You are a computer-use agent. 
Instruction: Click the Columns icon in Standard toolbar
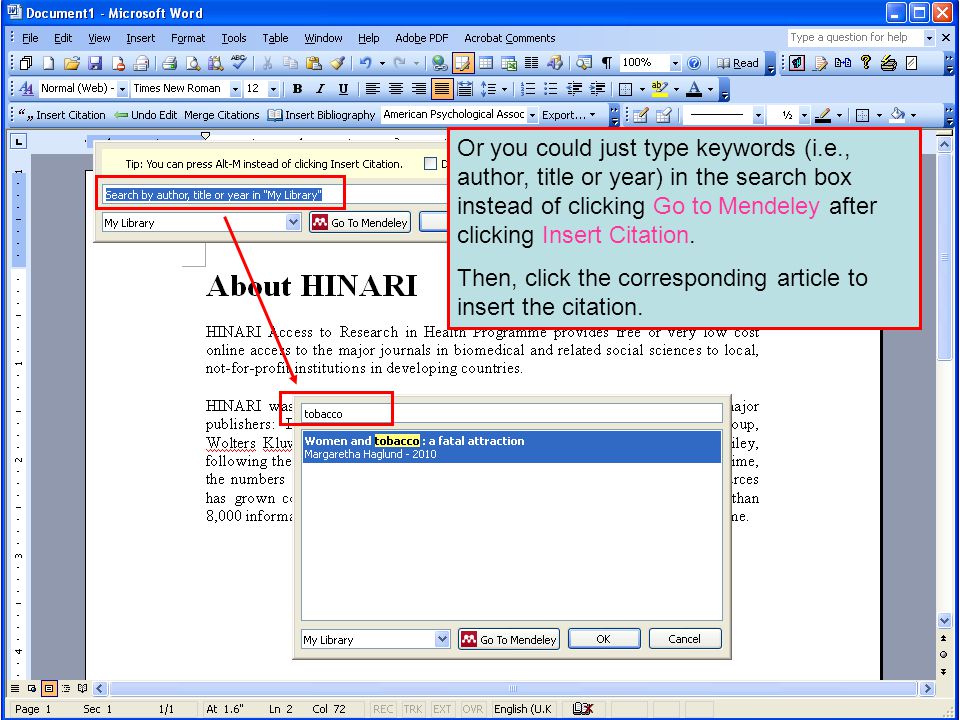531,63
